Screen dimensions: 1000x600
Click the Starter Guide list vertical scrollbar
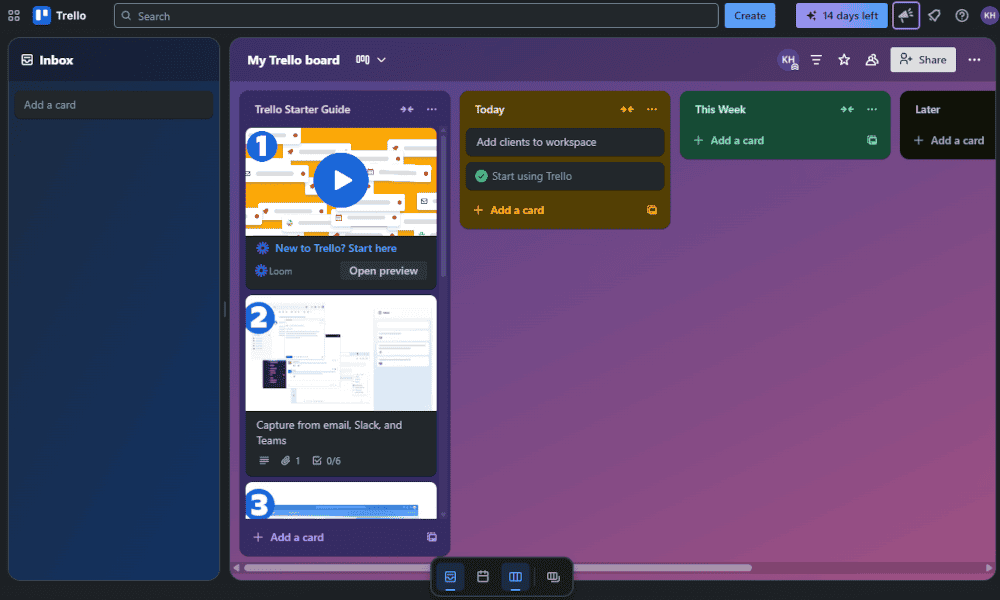click(443, 205)
